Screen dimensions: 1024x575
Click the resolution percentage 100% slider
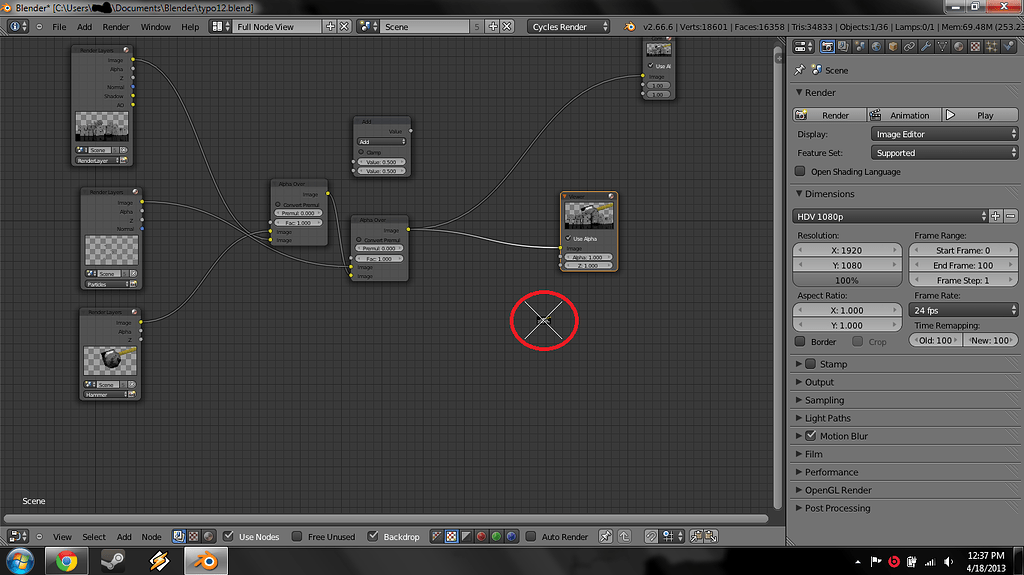tap(847, 280)
